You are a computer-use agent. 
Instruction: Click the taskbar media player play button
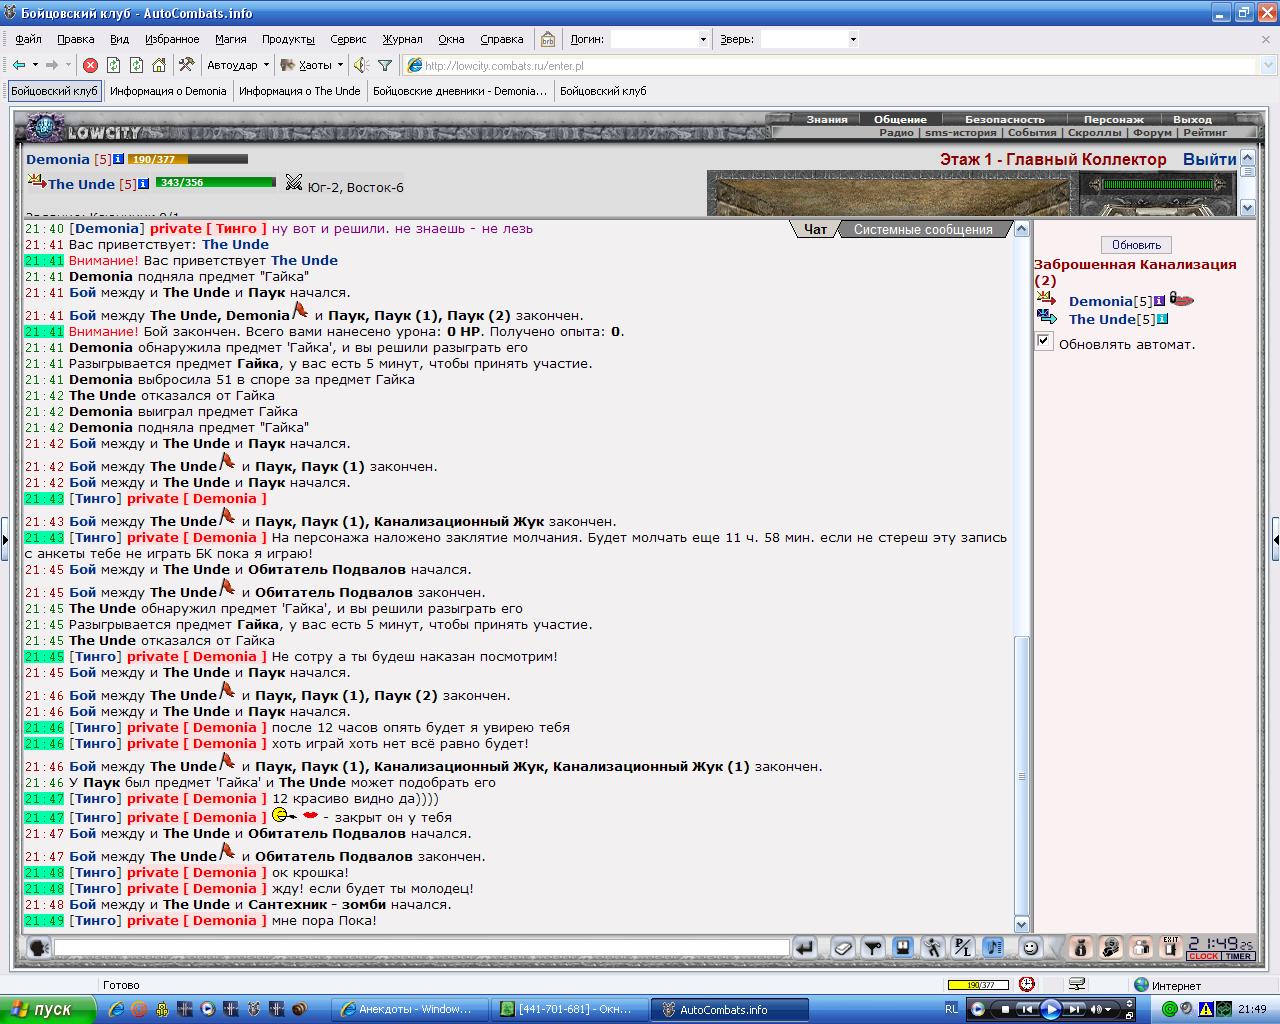[x=1050, y=1009]
